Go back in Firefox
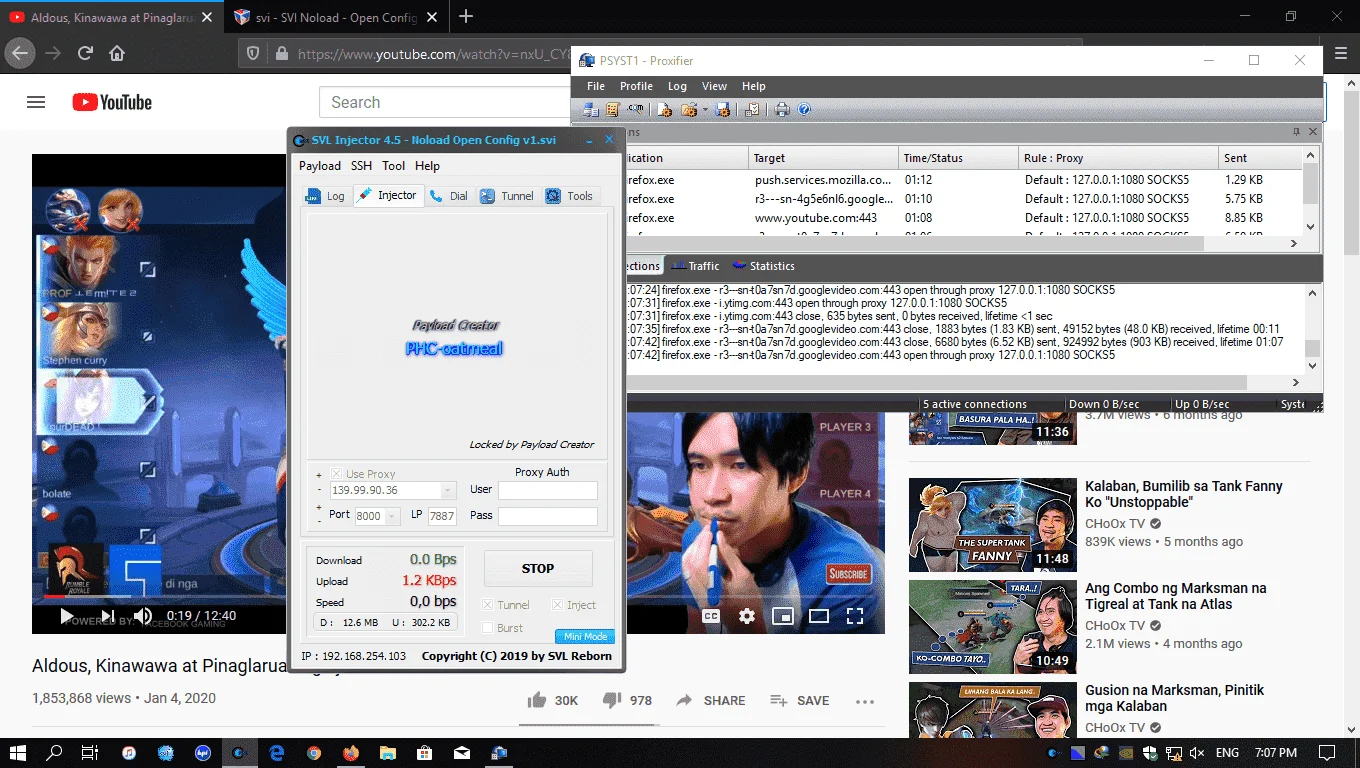The height and width of the screenshot is (768, 1360). 21,53
